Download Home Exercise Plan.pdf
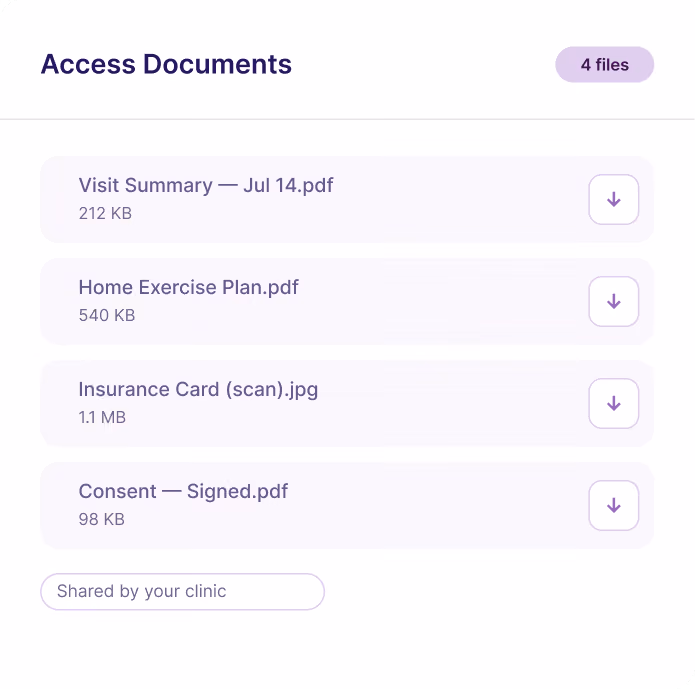 613,301
